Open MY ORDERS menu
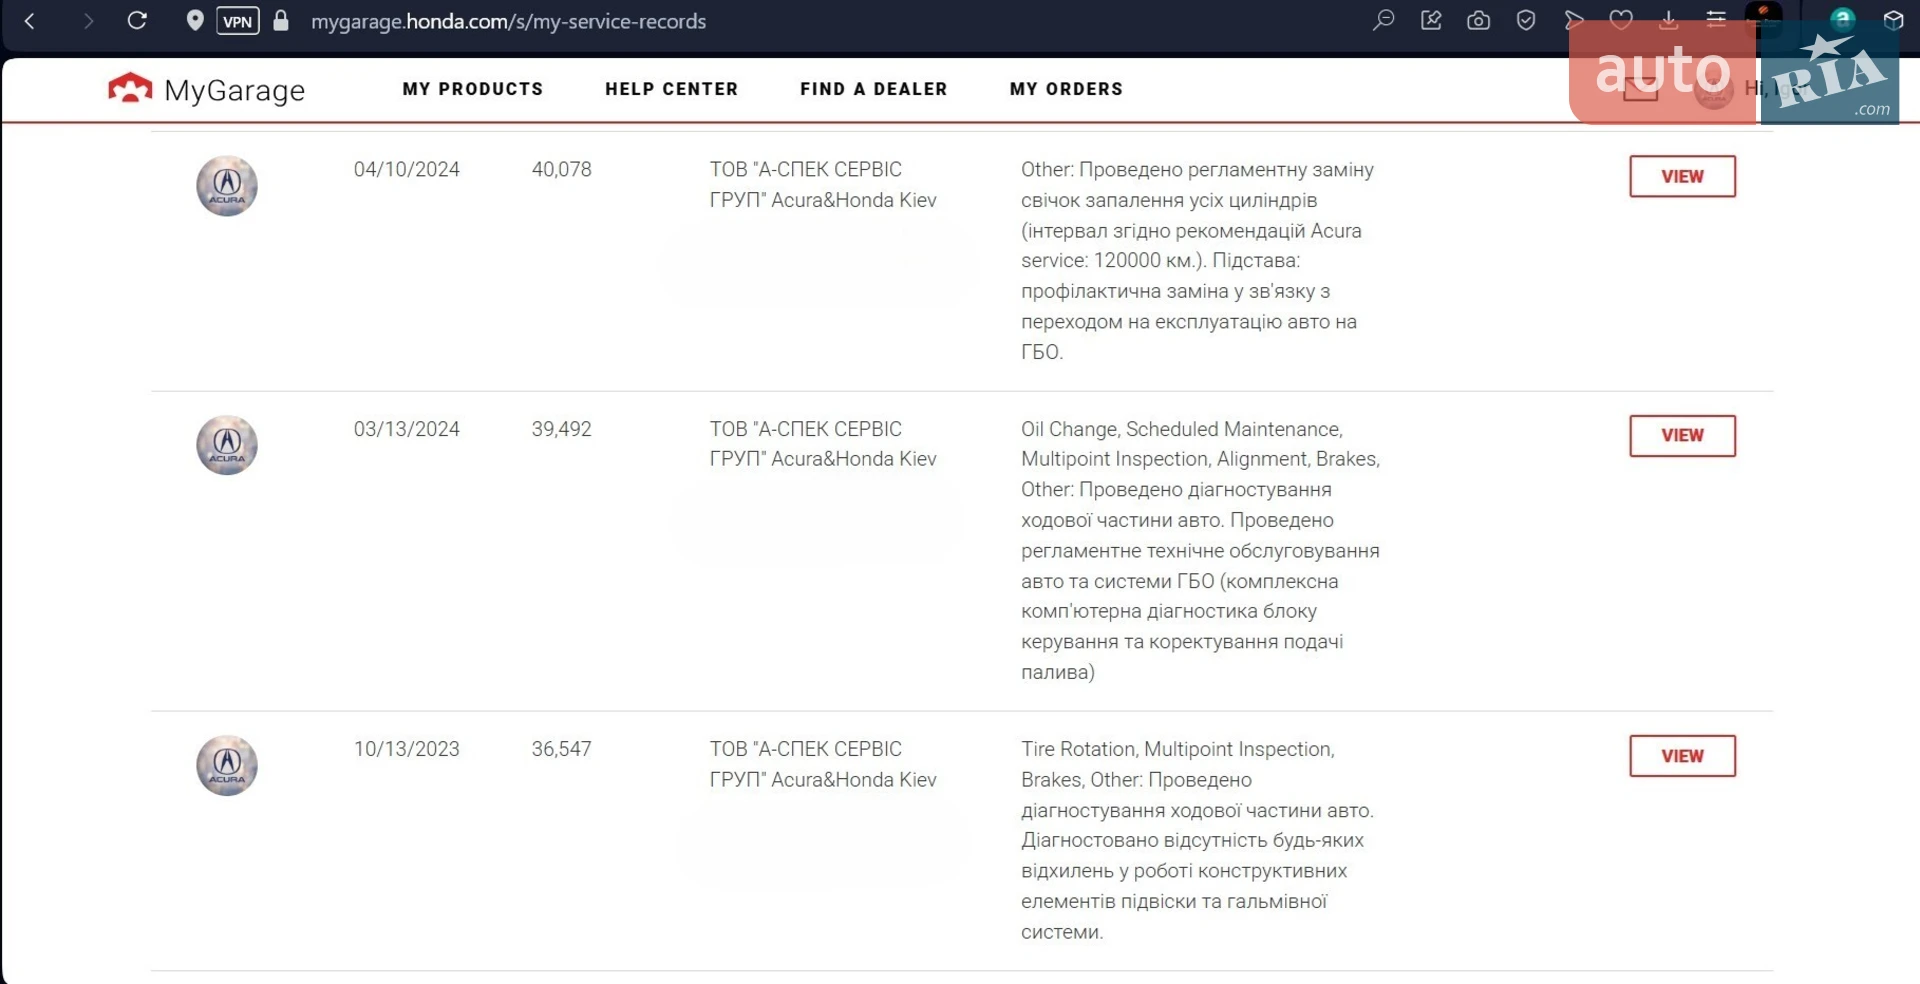Screen dimensions: 1920x984 point(1066,89)
